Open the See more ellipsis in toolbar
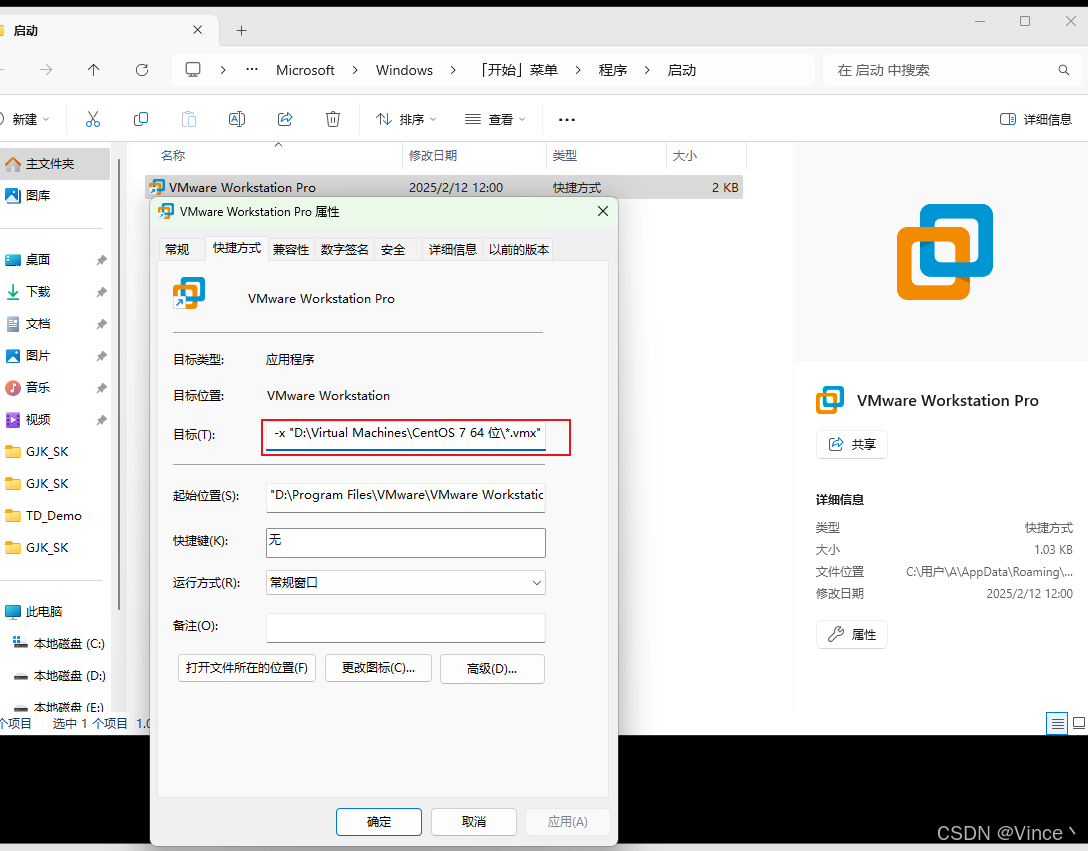Screen dimensions: 1088x851 coord(567,119)
